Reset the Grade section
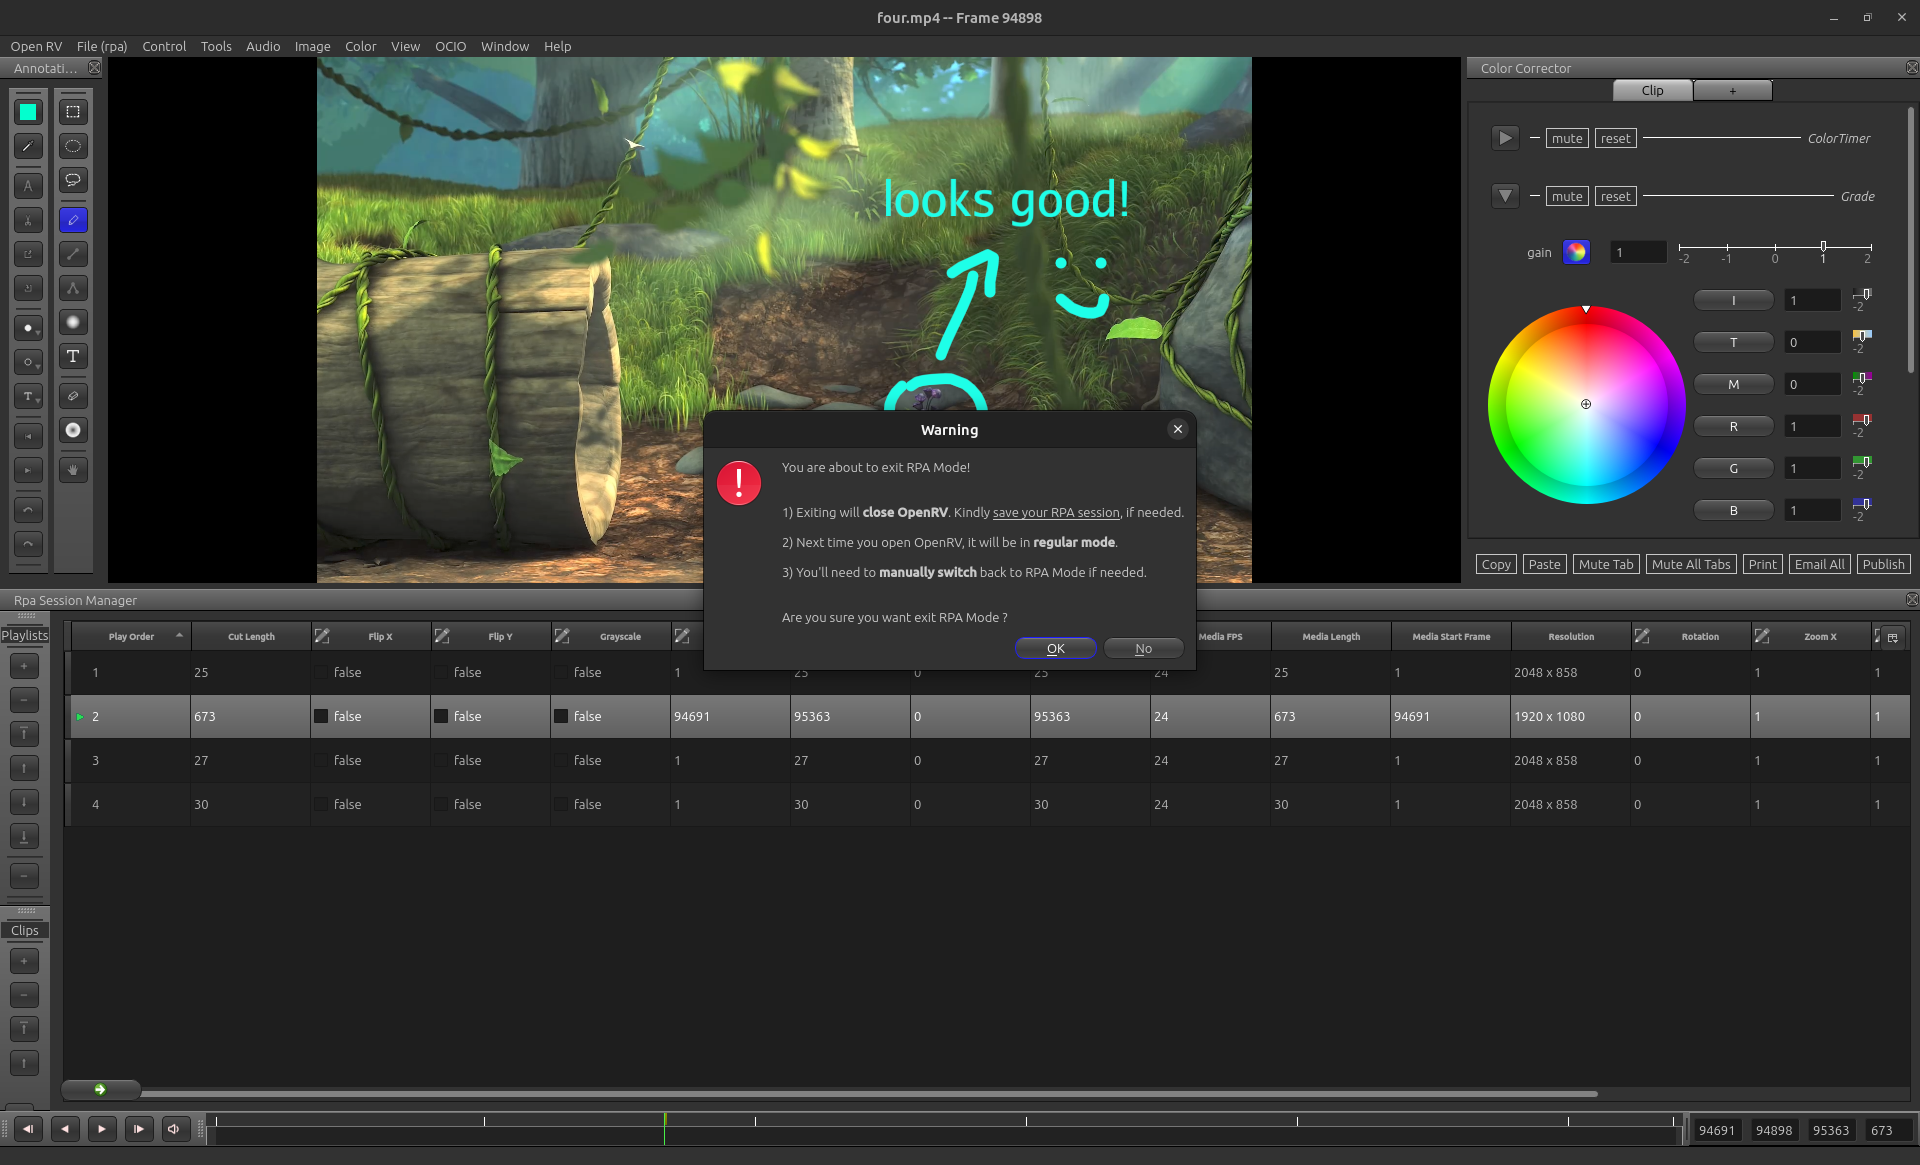 pos(1615,196)
